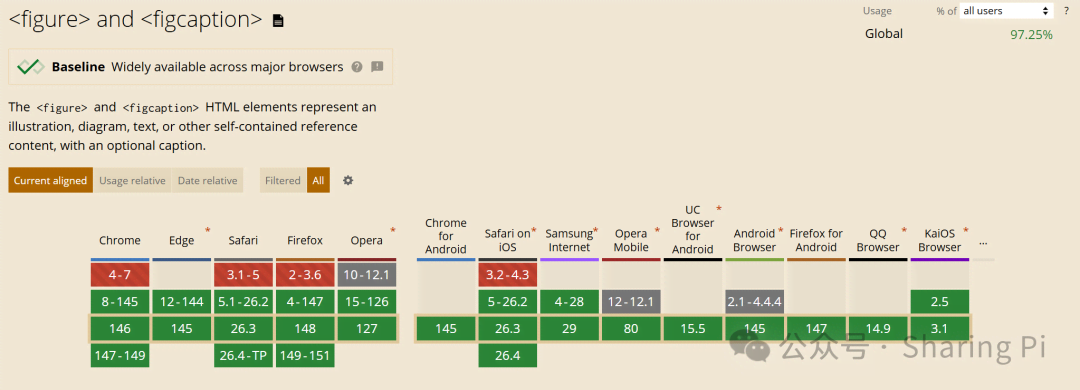Click the asterisk note beside UC Browser
The image size is (1080, 390).
(x=719, y=209)
